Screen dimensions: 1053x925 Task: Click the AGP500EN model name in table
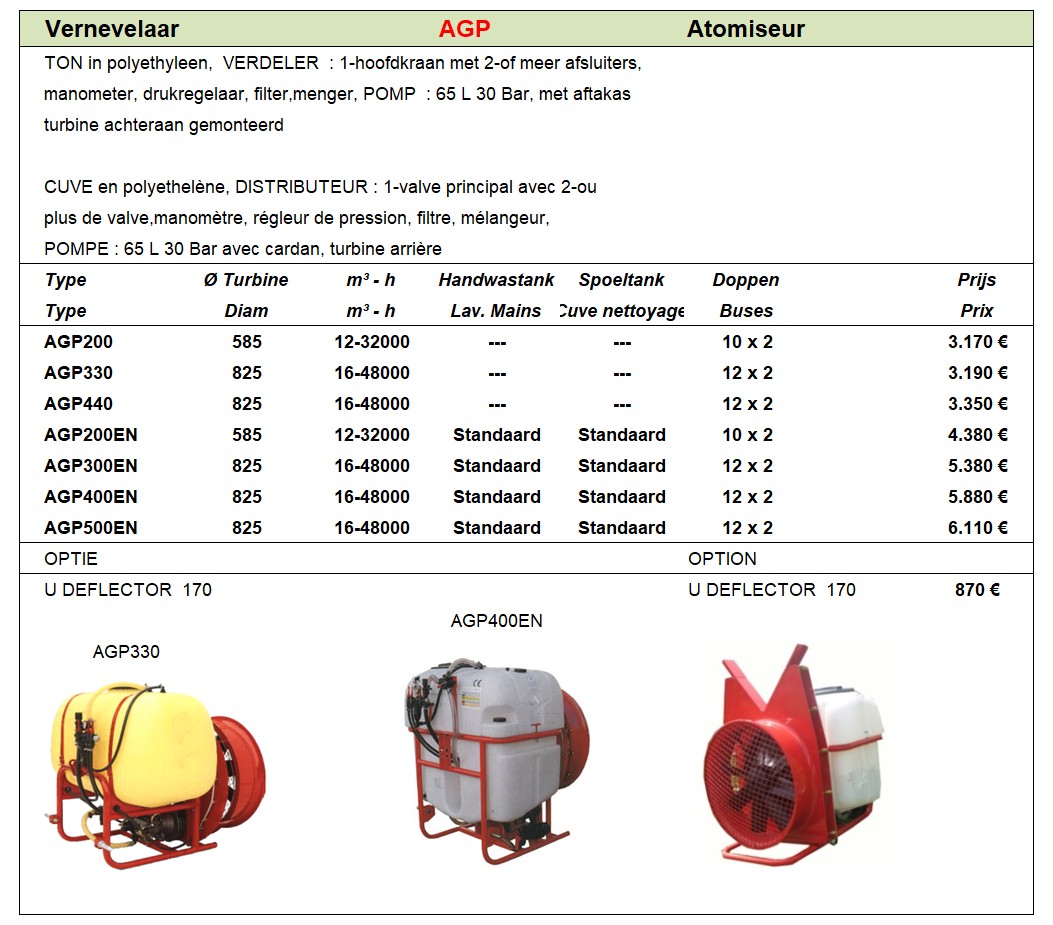[x=91, y=528]
